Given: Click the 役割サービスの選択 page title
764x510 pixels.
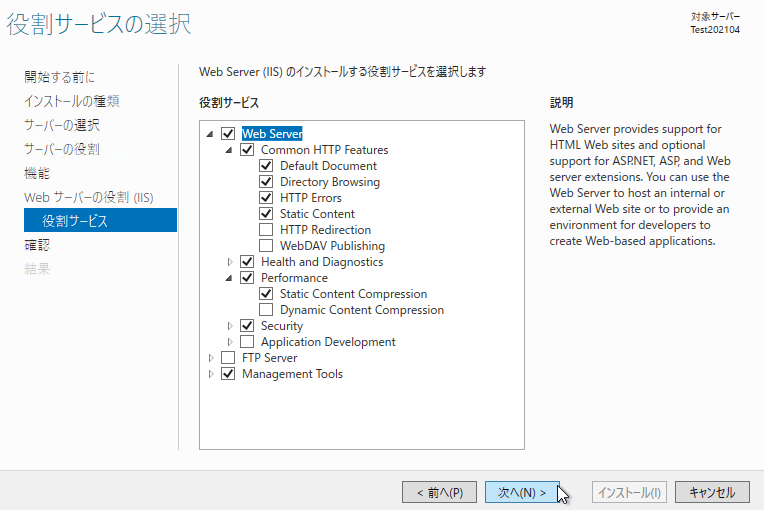Looking at the screenshot, I should point(99,24).
